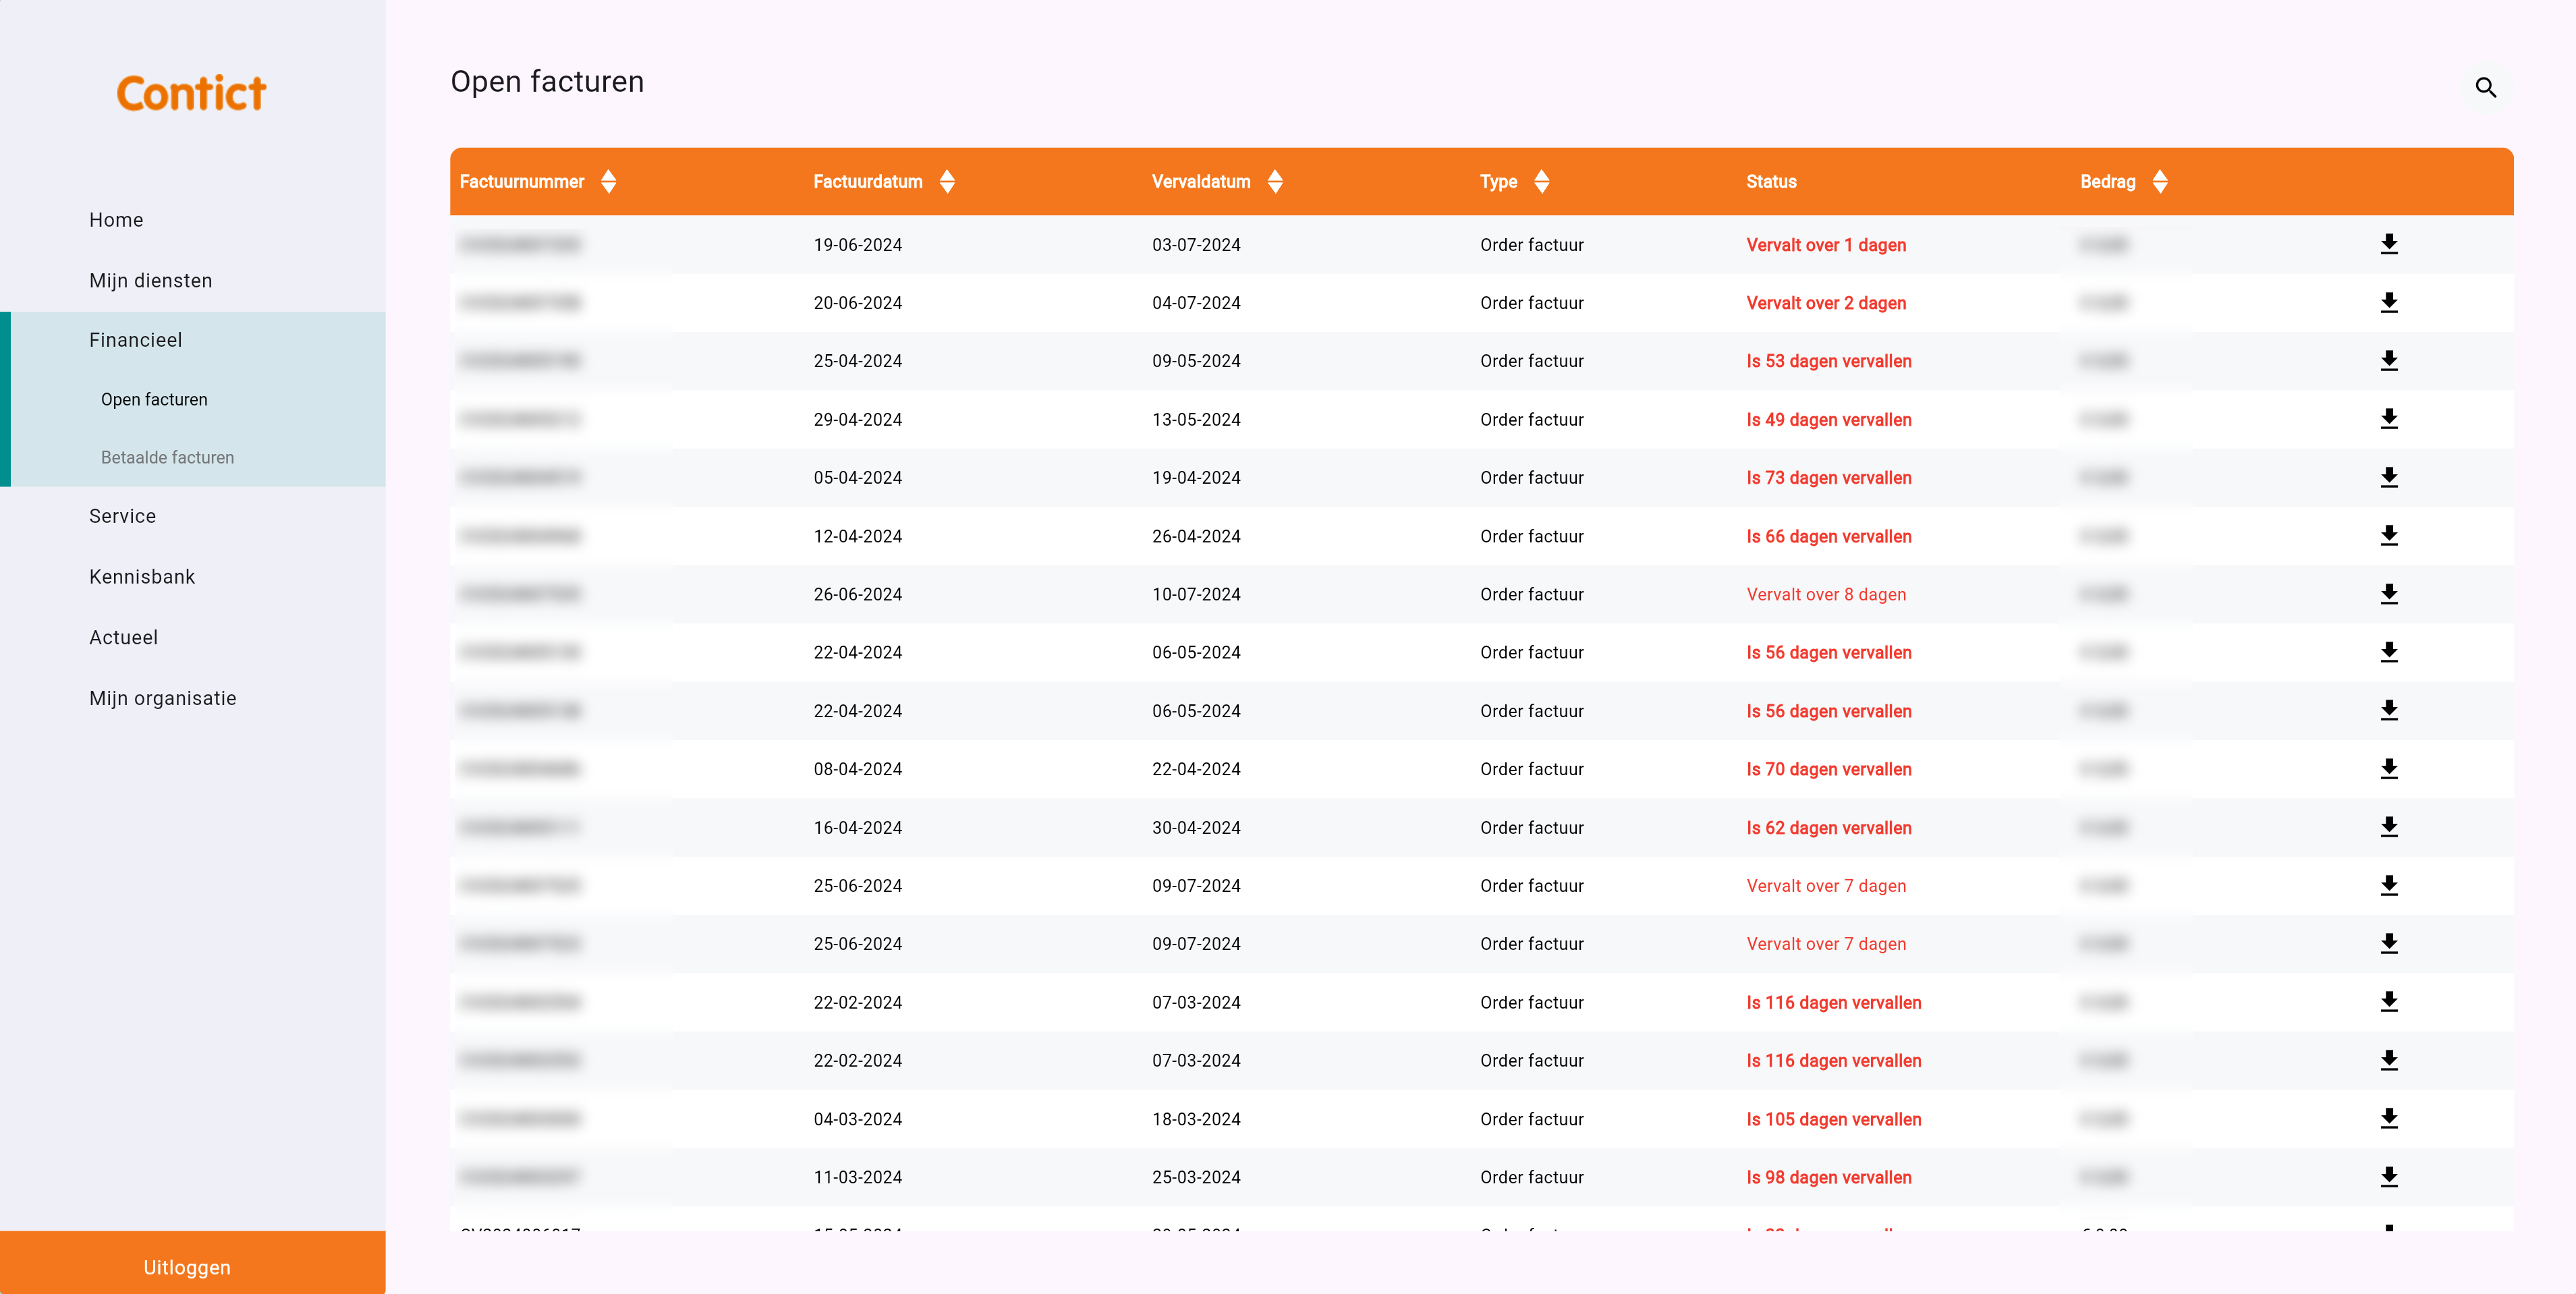This screenshot has width=2576, height=1294.
Task: Click the Contict logo
Action: click(x=191, y=93)
